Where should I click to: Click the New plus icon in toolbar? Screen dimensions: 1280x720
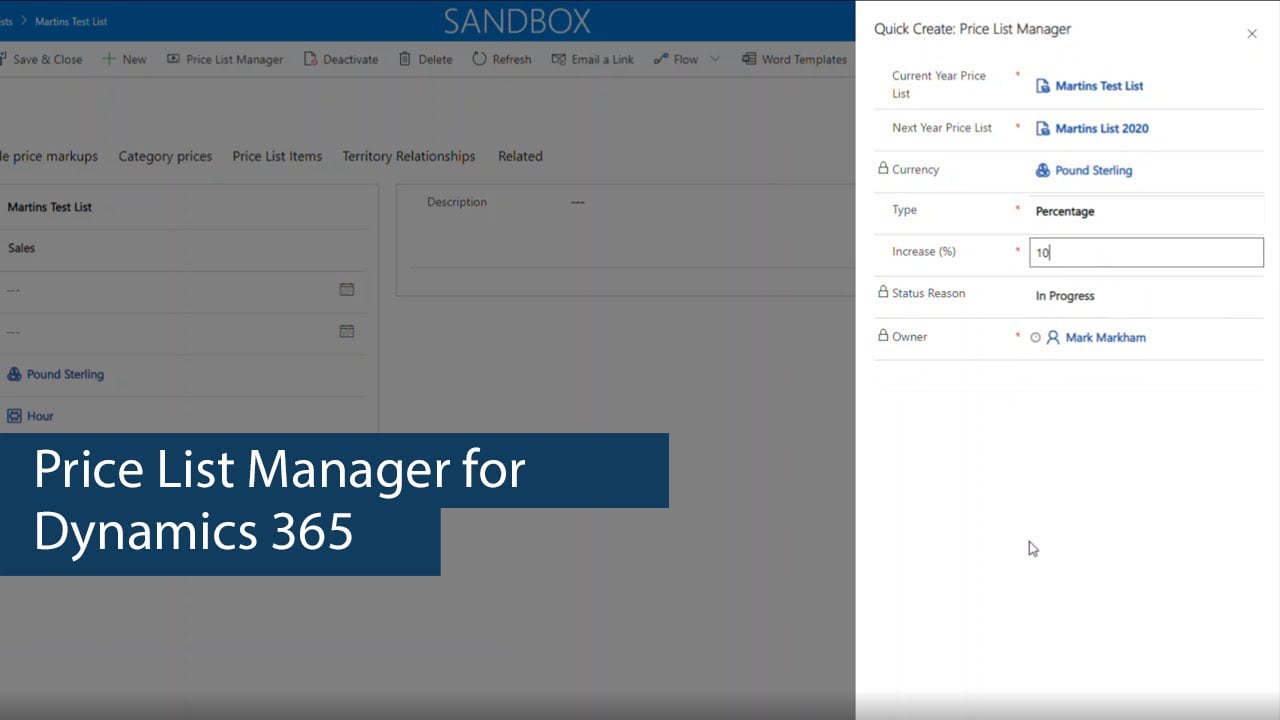(x=108, y=59)
